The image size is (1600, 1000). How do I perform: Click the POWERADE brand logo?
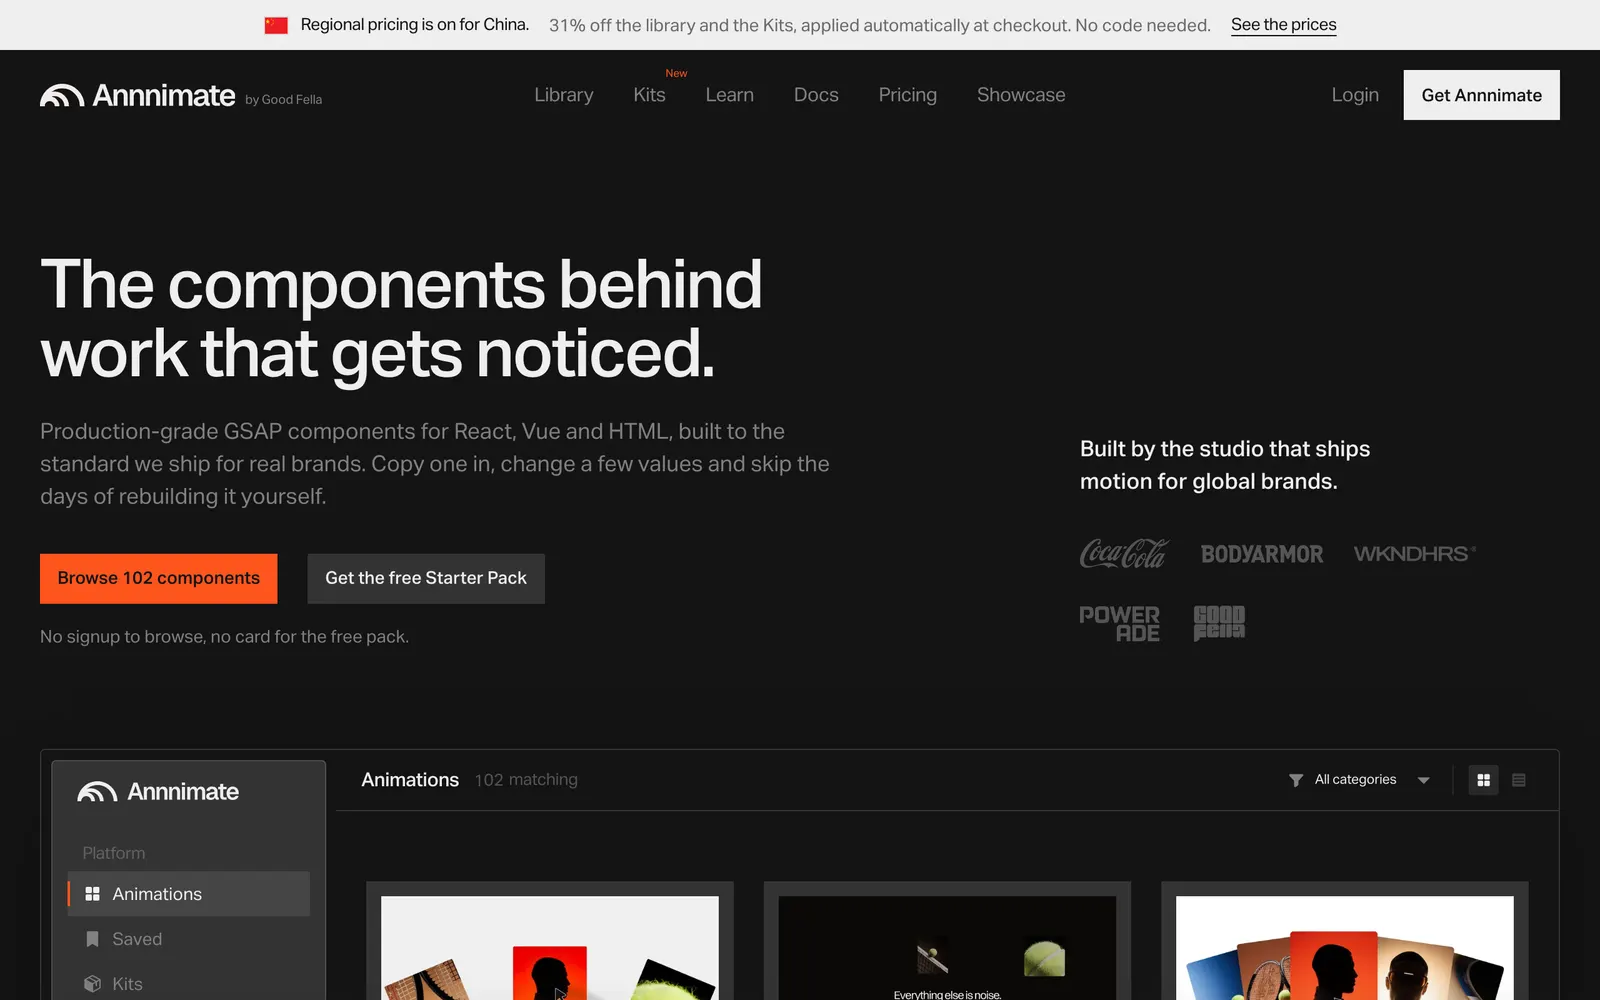point(1120,623)
